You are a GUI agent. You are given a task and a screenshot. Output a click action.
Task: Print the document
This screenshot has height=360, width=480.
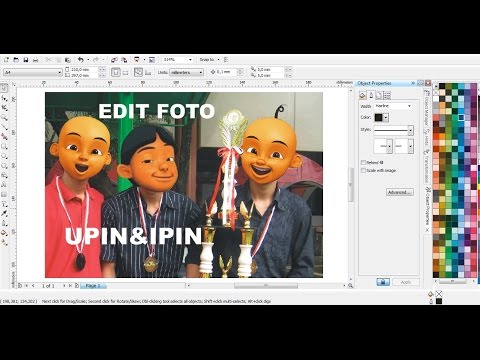35,60
